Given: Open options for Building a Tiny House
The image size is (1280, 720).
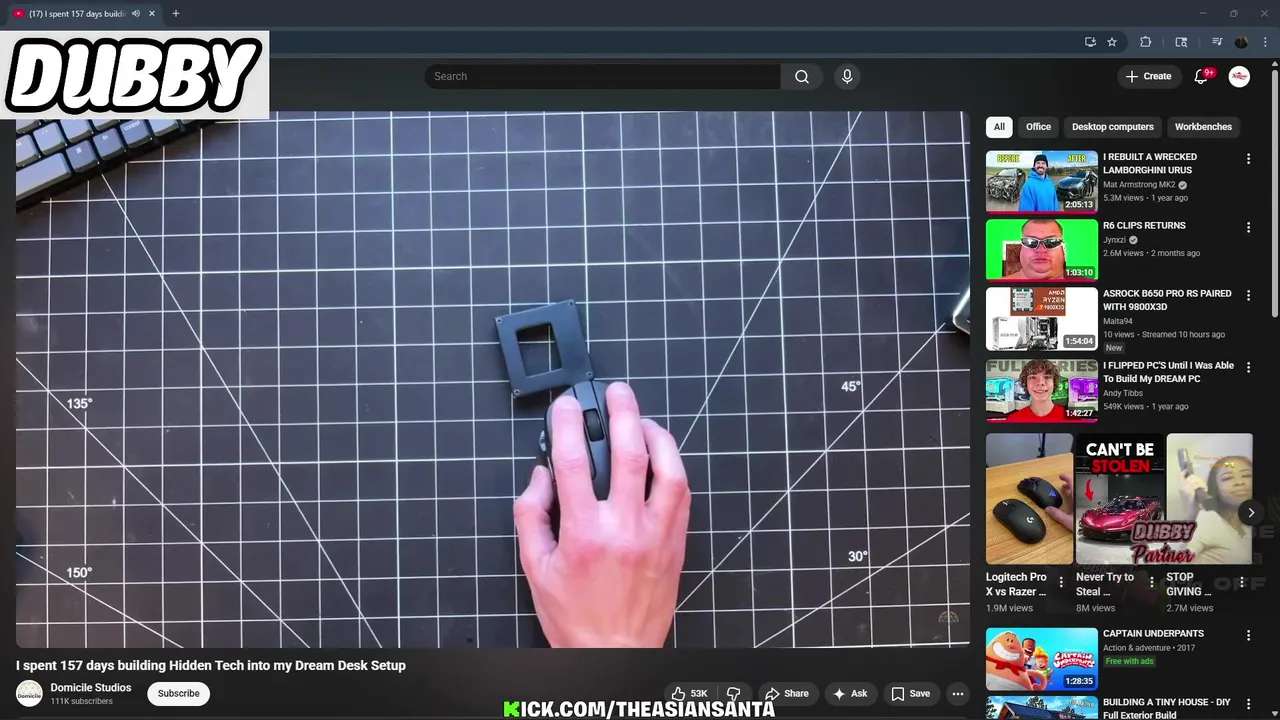Looking at the screenshot, I should [x=1248, y=704].
